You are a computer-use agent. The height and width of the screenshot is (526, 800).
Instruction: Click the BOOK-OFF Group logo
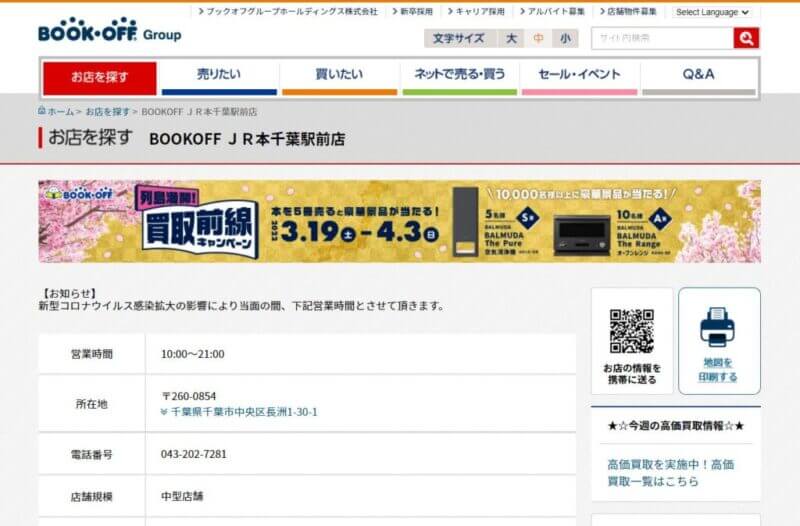click(110, 30)
